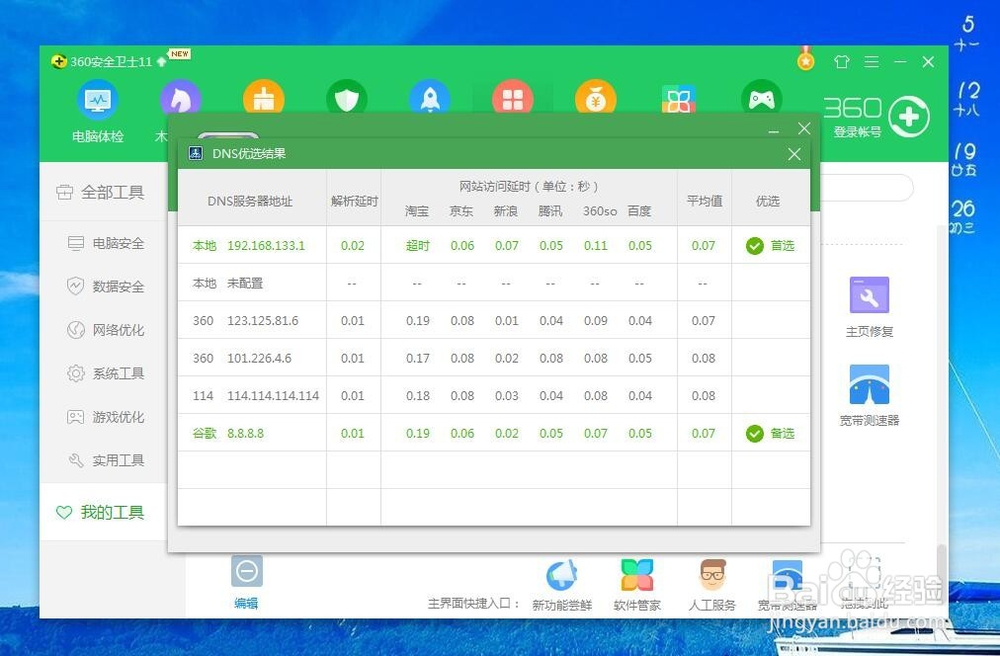1000x656 pixels.
Task: Select 实用工具 category
Action: 106,460
